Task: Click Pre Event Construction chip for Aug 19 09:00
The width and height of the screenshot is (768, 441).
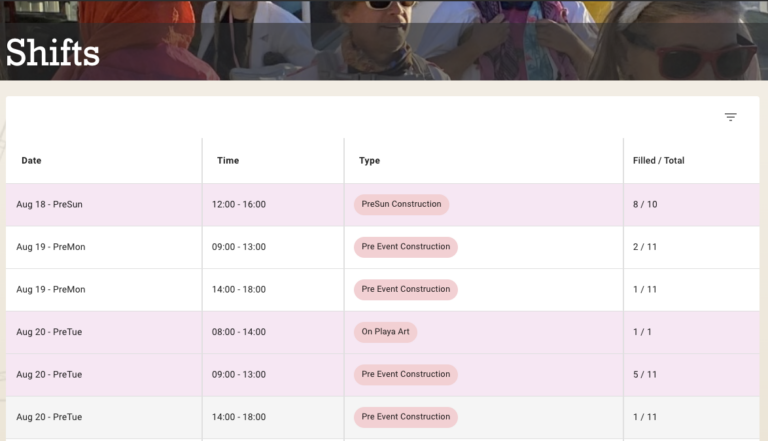Action: click(x=405, y=247)
